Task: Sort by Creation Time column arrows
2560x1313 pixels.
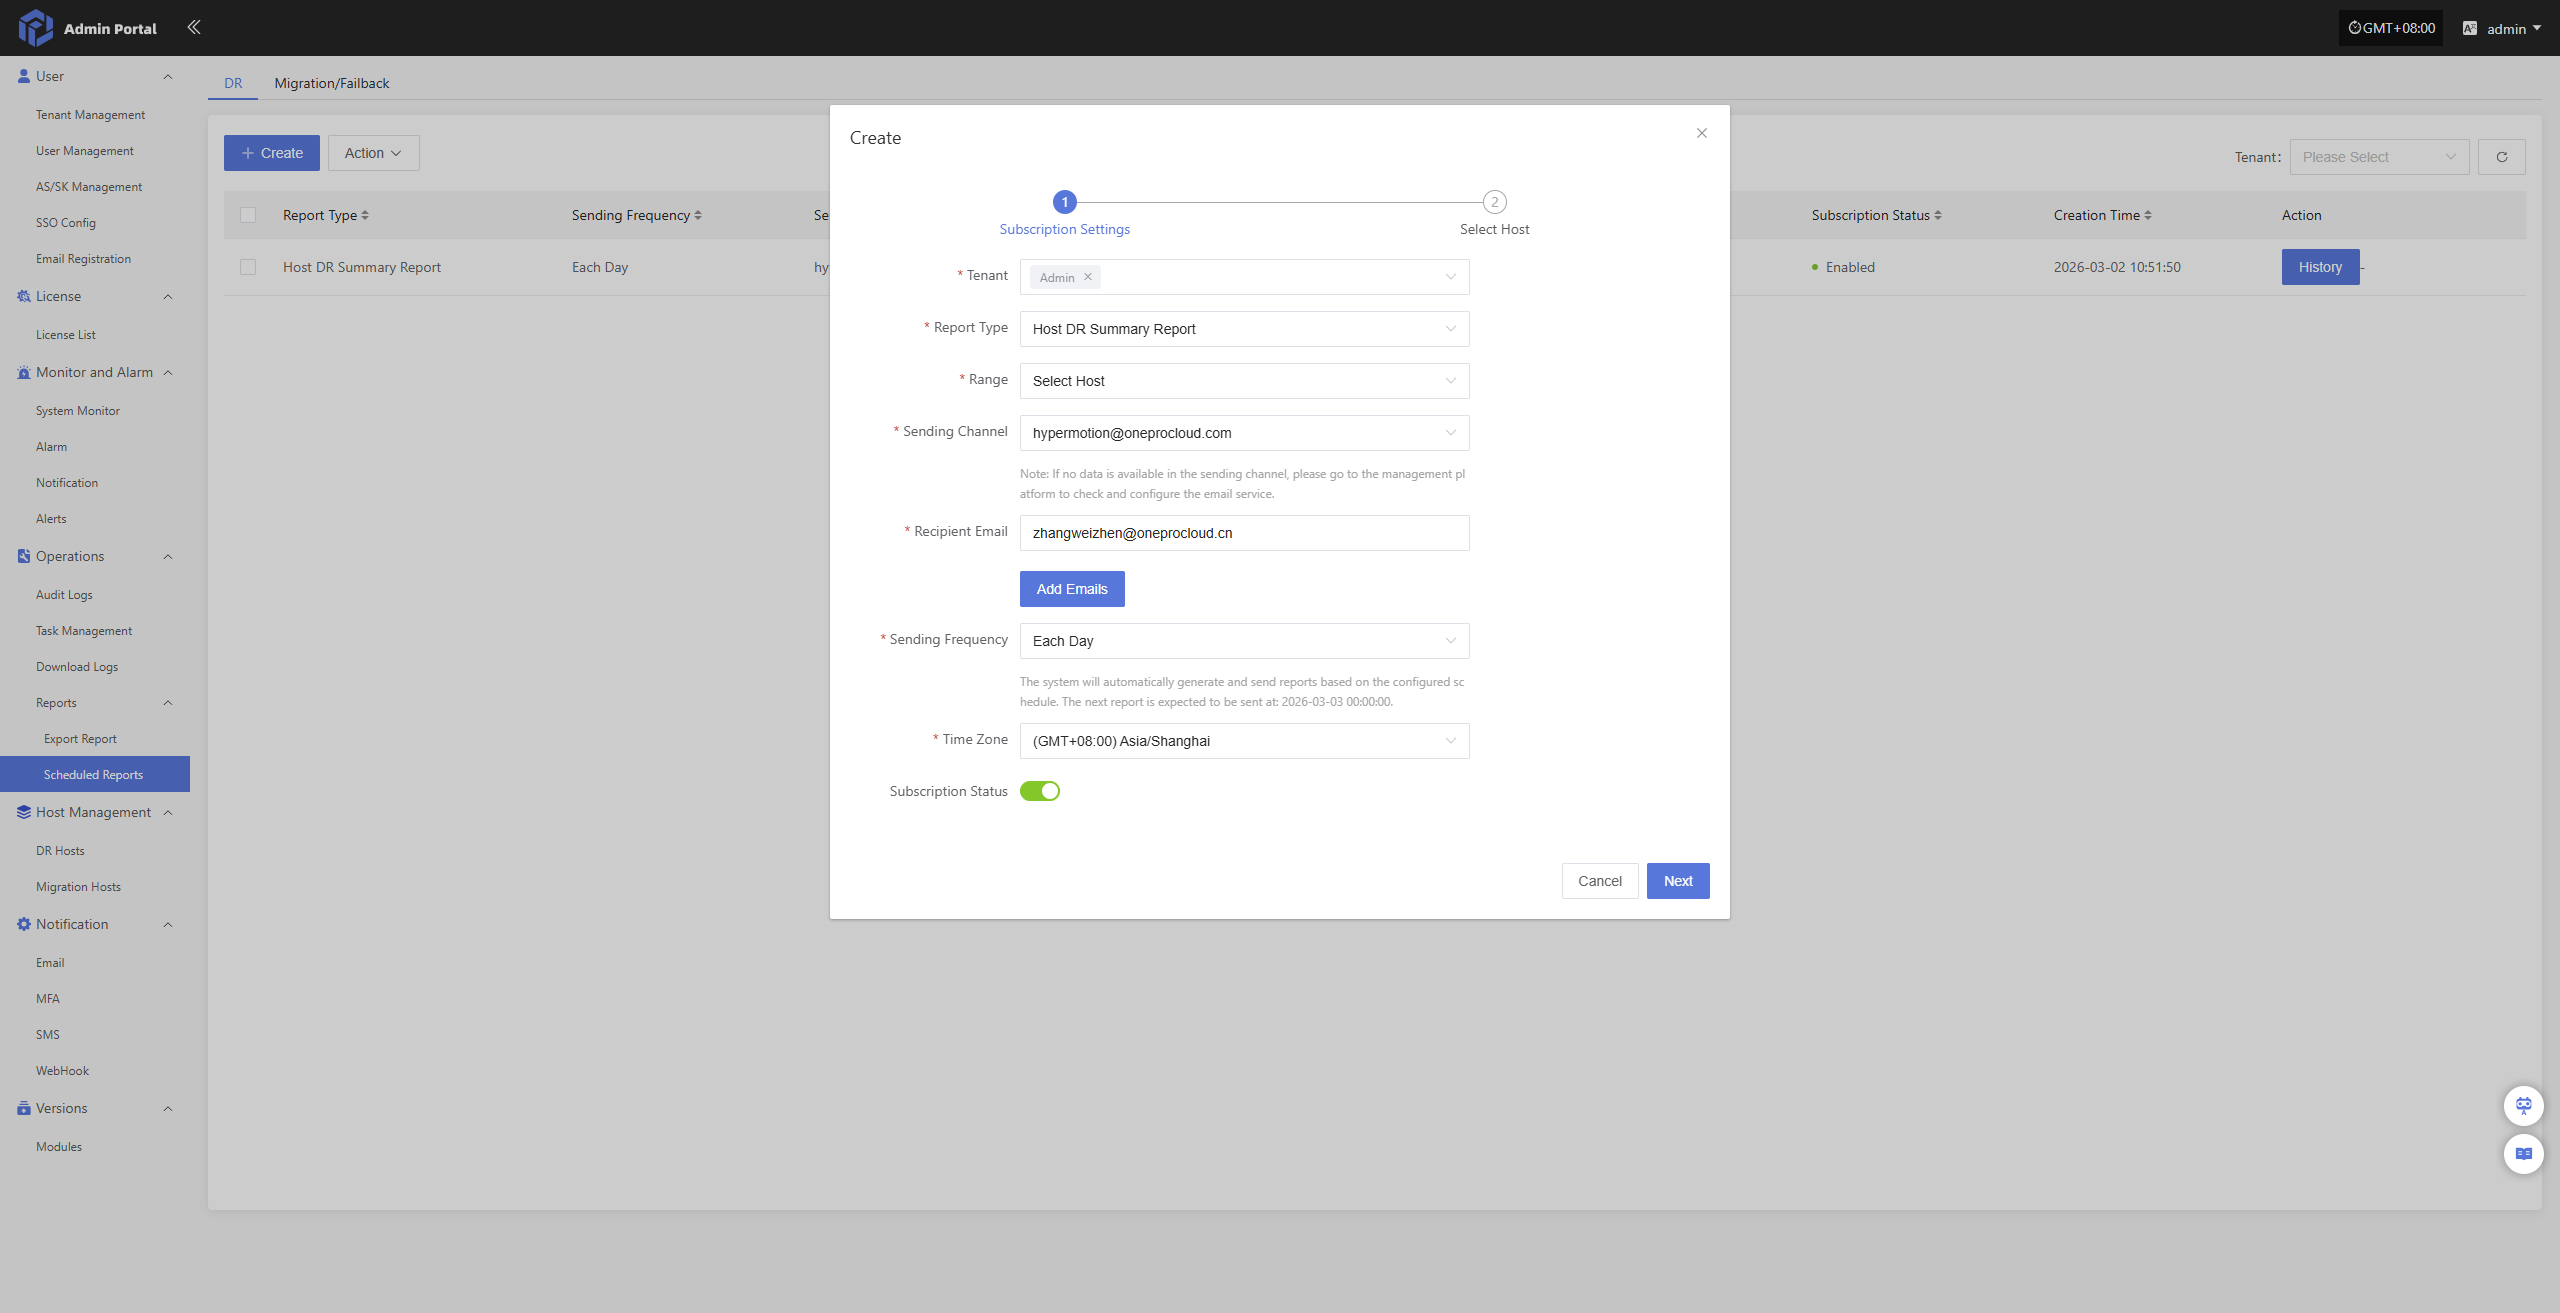Action: point(2148,215)
